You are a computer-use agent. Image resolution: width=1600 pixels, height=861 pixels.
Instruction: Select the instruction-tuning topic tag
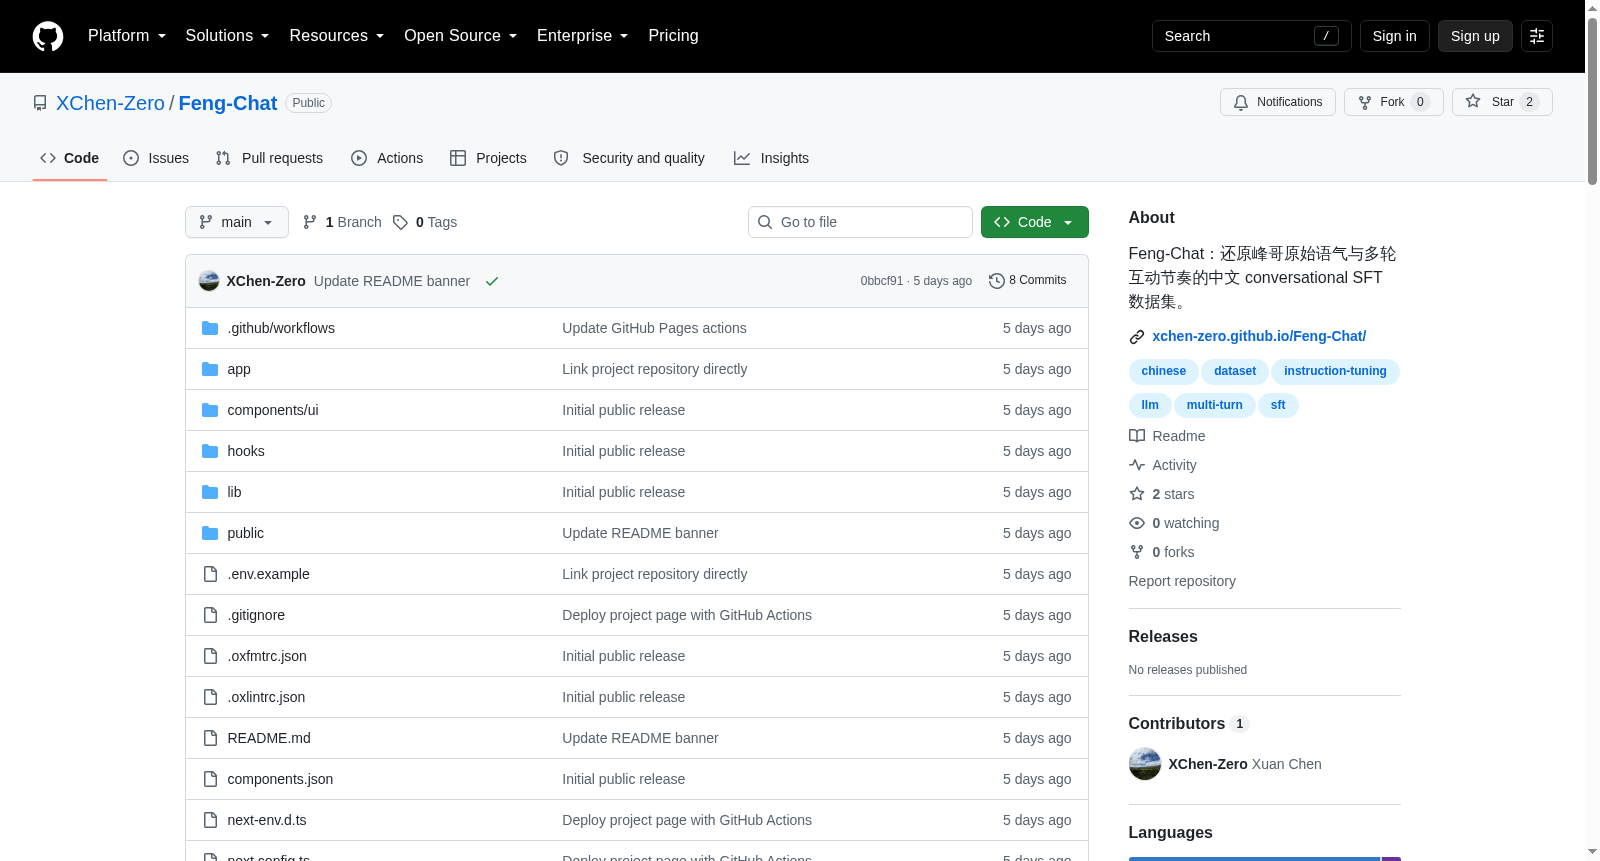(1335, 371)
